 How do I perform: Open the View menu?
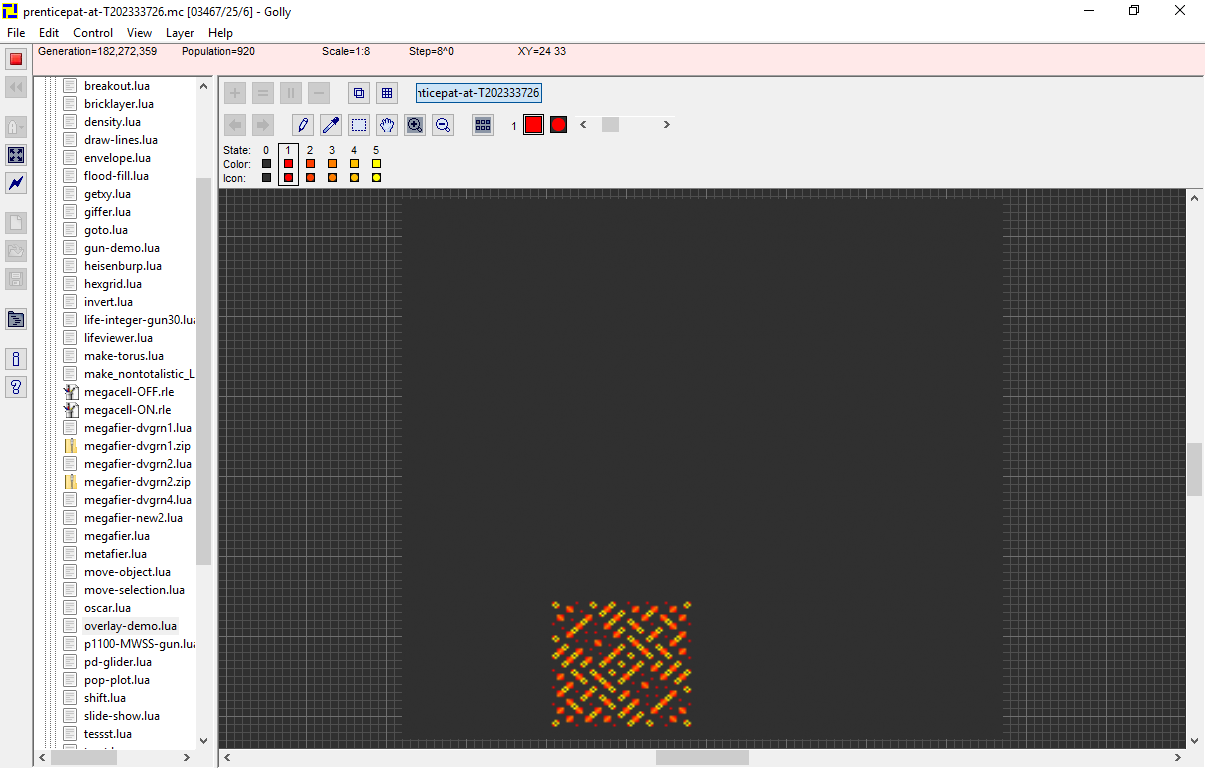coord(139,33)
